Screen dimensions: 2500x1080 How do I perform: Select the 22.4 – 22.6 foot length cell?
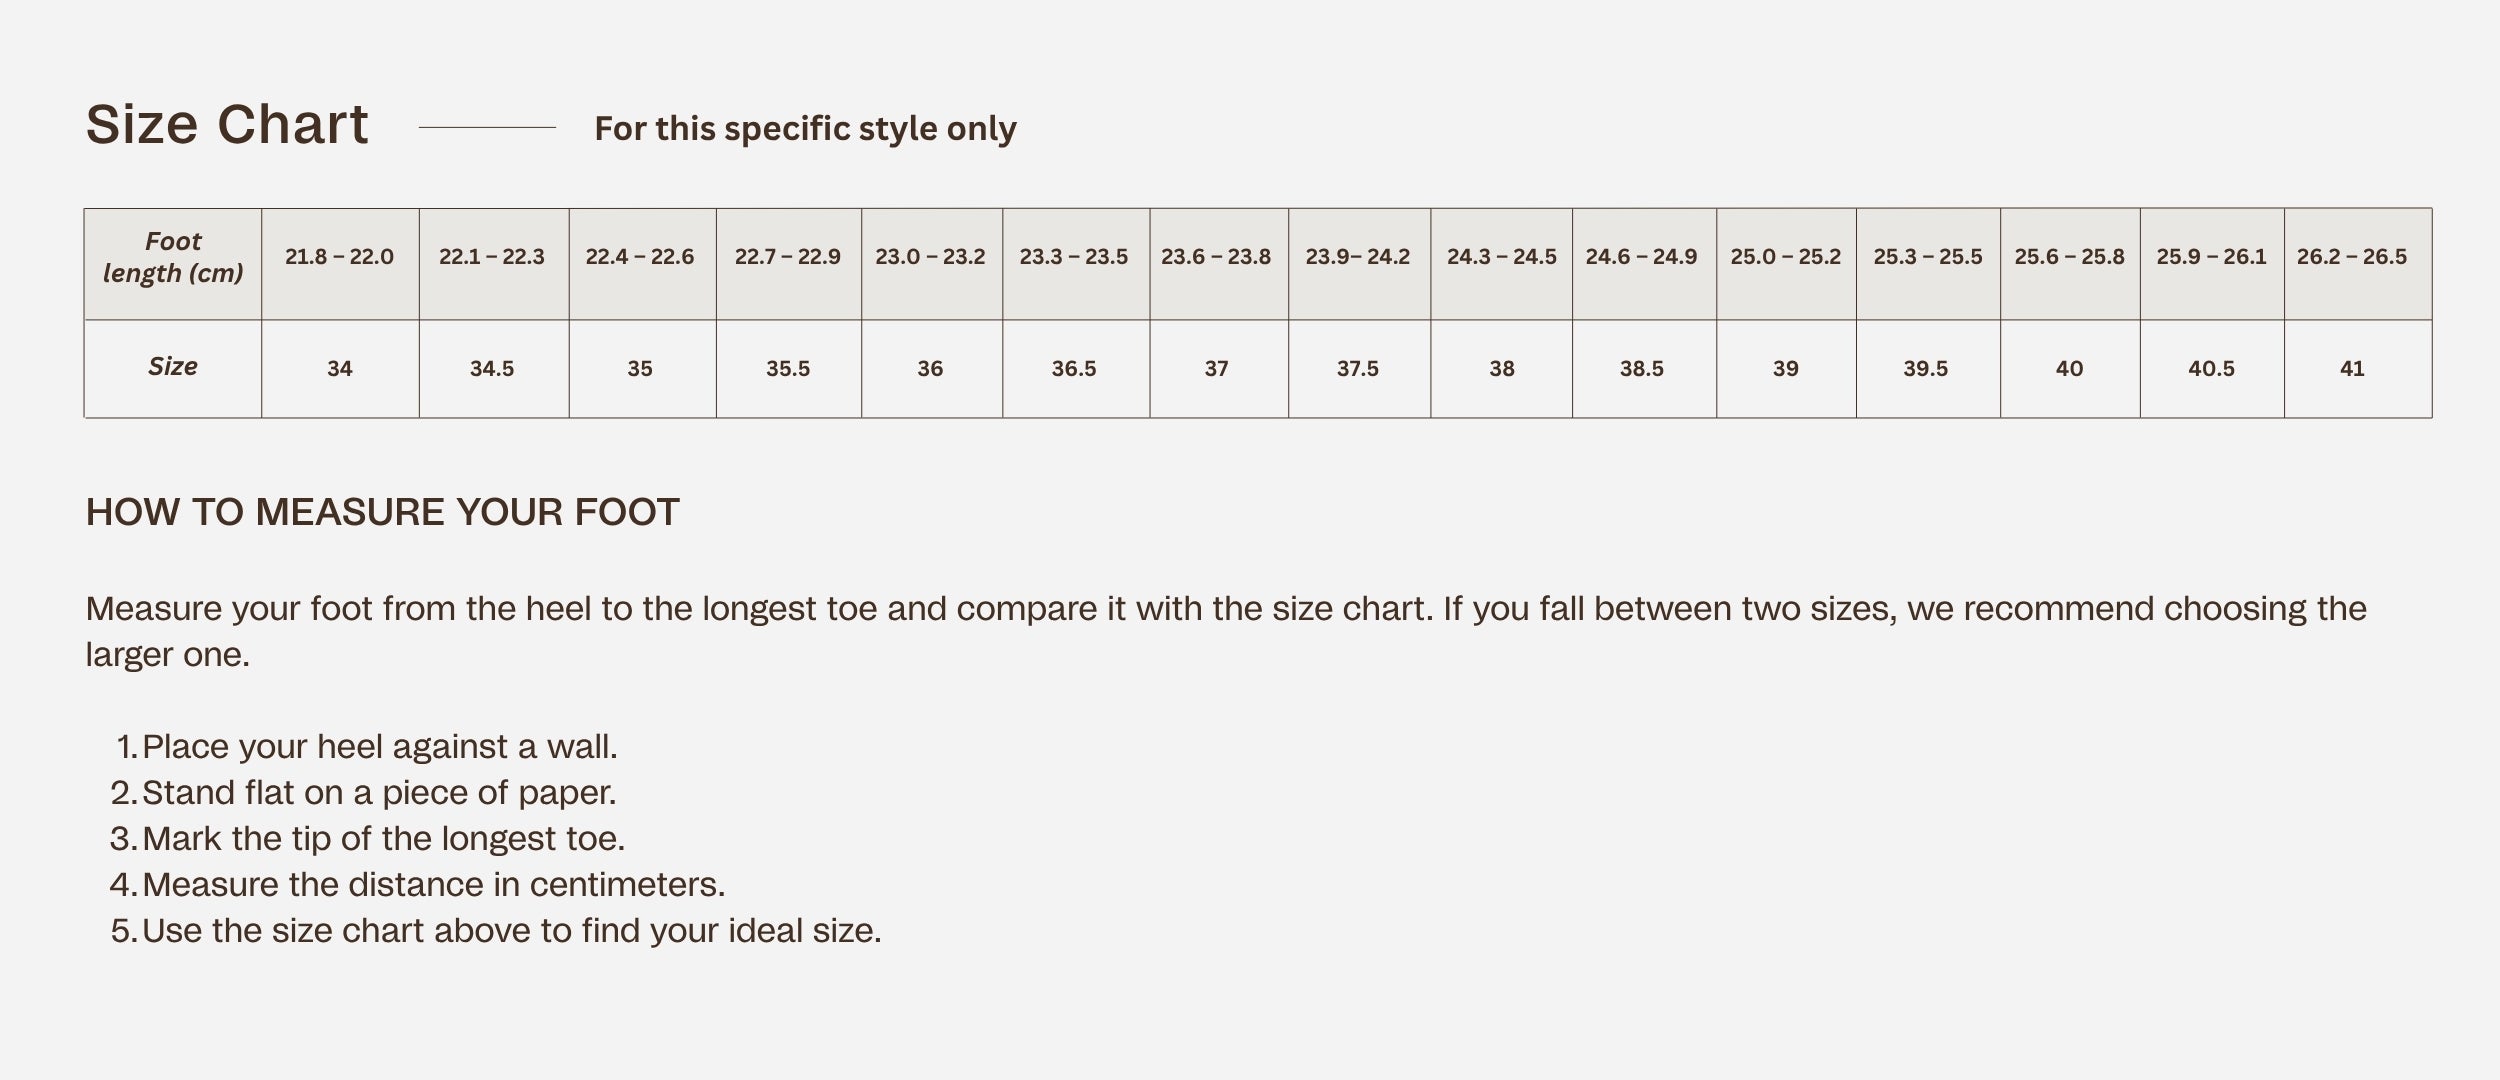(x=640, y=257)
